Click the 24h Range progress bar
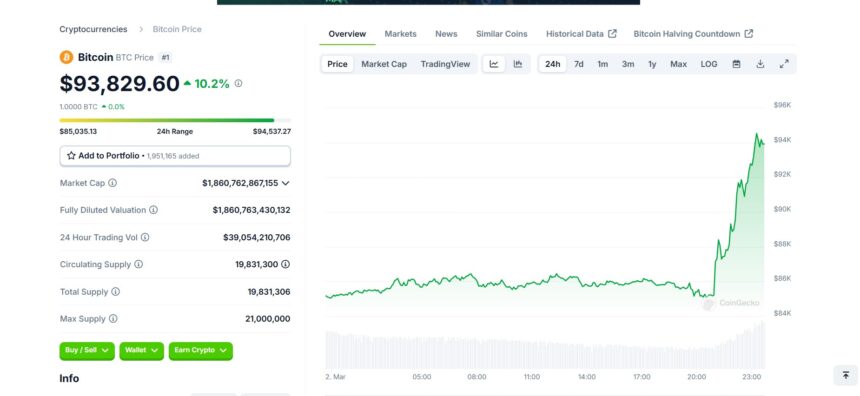This screenshot has width=860, height=396. pos(175,120)
